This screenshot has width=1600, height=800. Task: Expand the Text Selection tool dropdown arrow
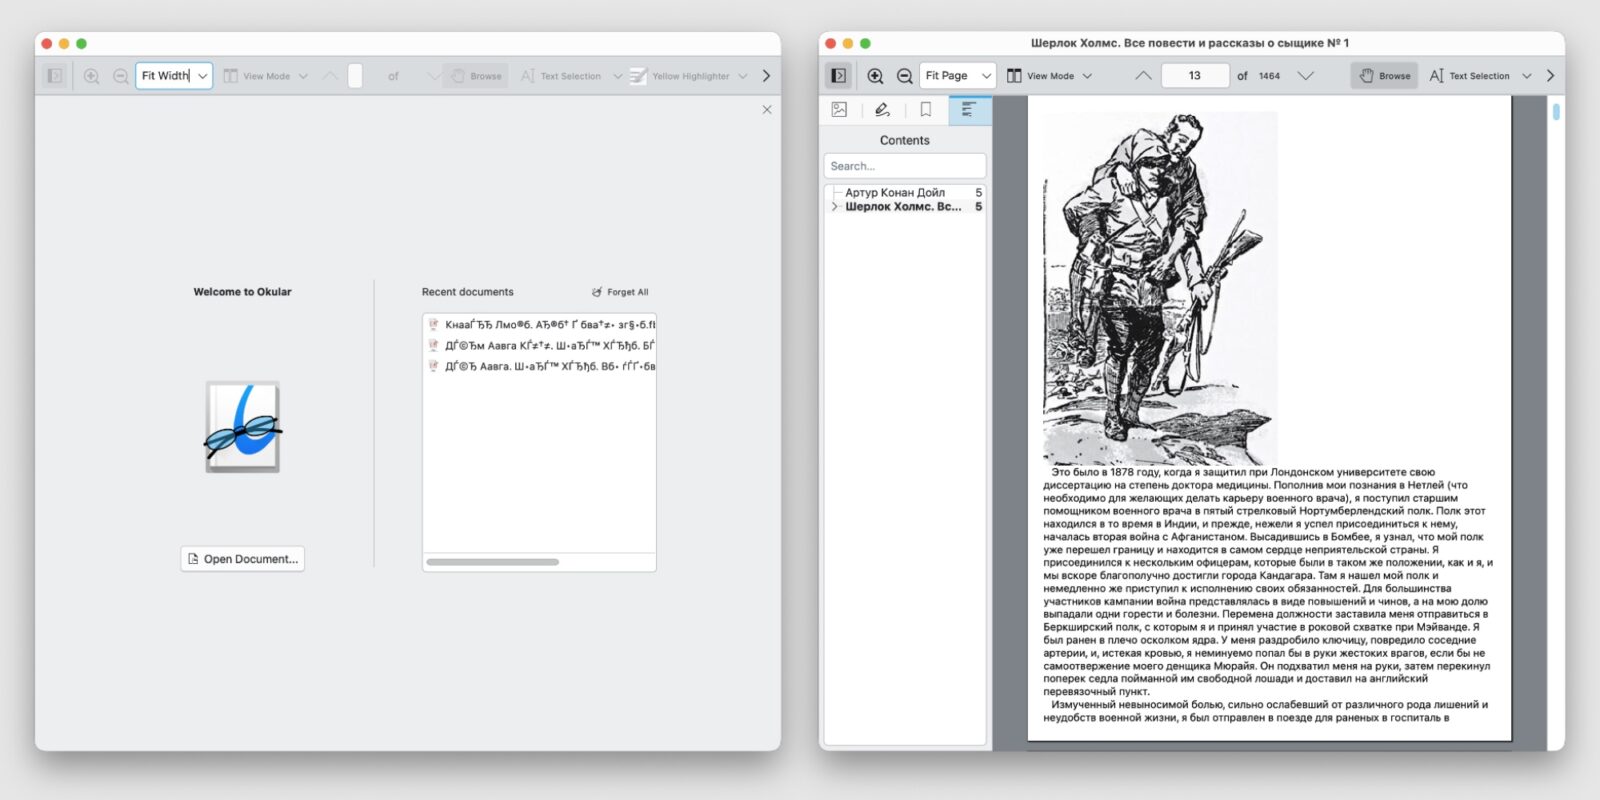click(x=1526, y=76)
